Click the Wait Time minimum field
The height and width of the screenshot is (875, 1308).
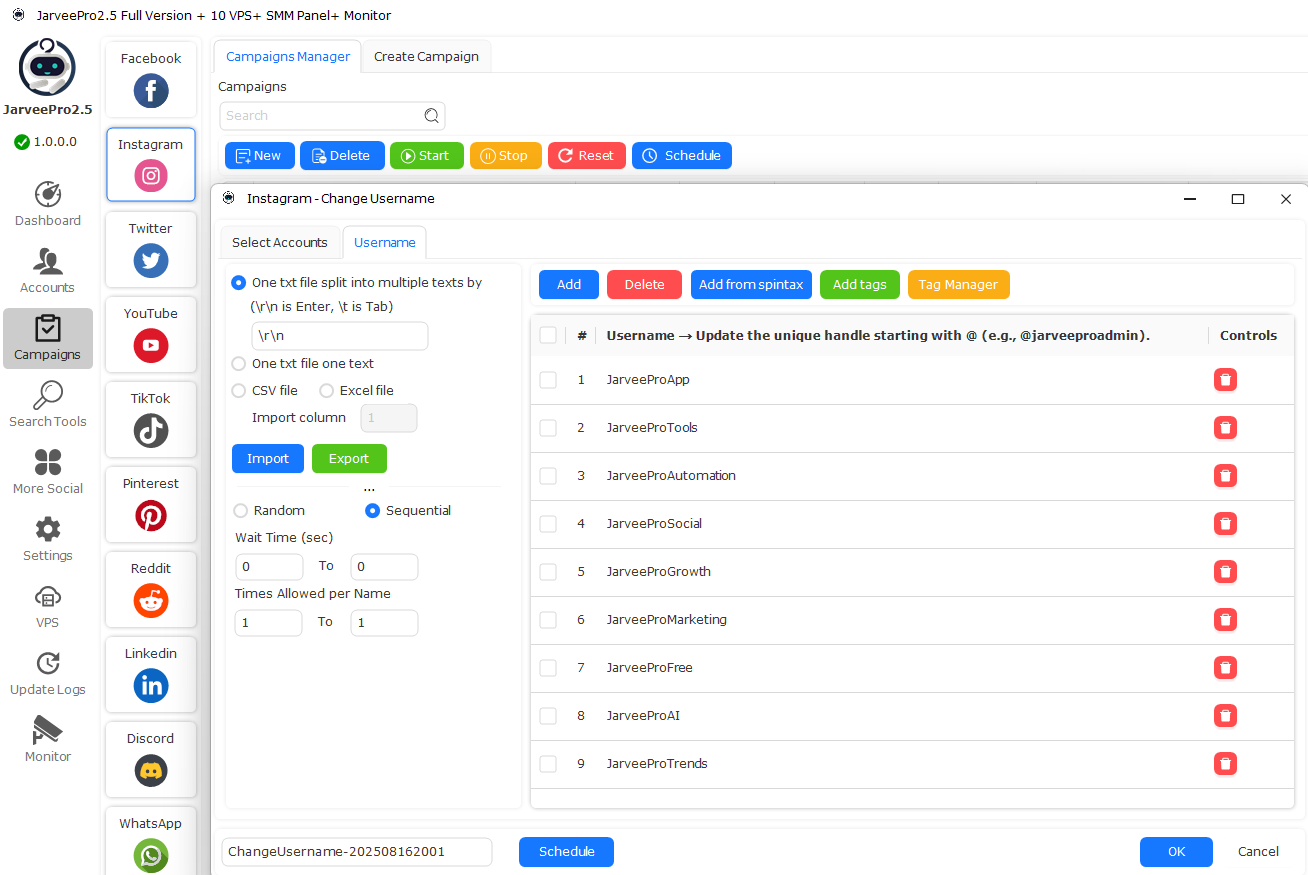[x=269, y=567]
